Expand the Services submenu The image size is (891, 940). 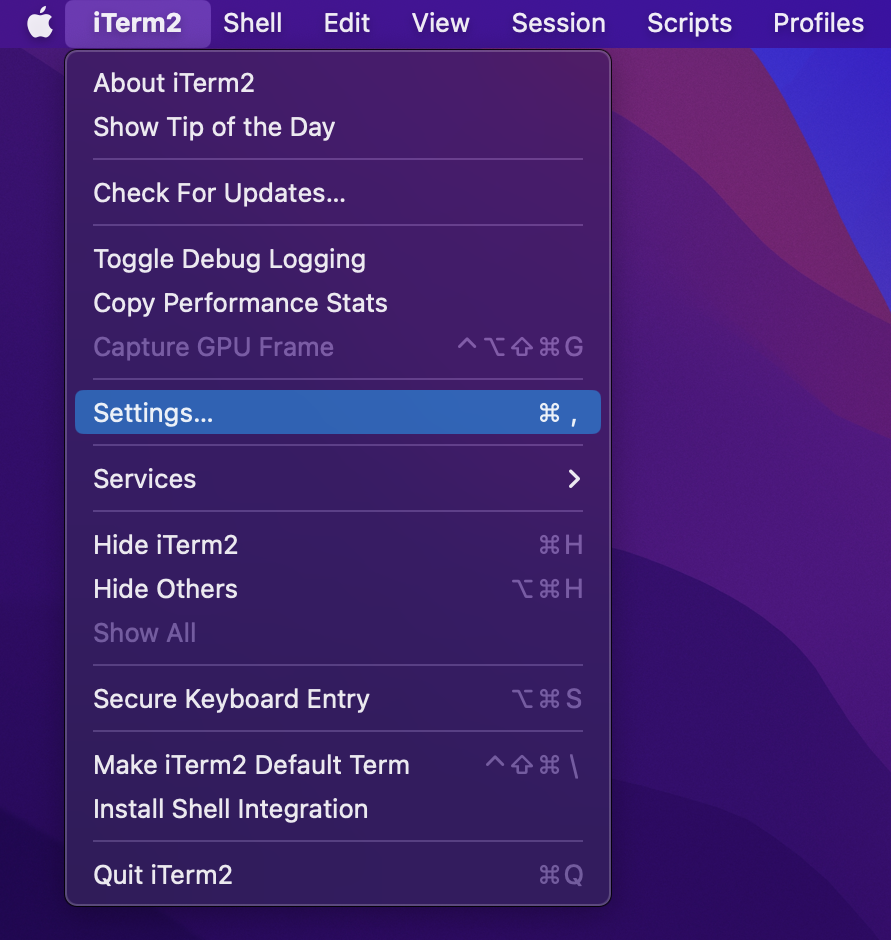(x=338, y=478)
